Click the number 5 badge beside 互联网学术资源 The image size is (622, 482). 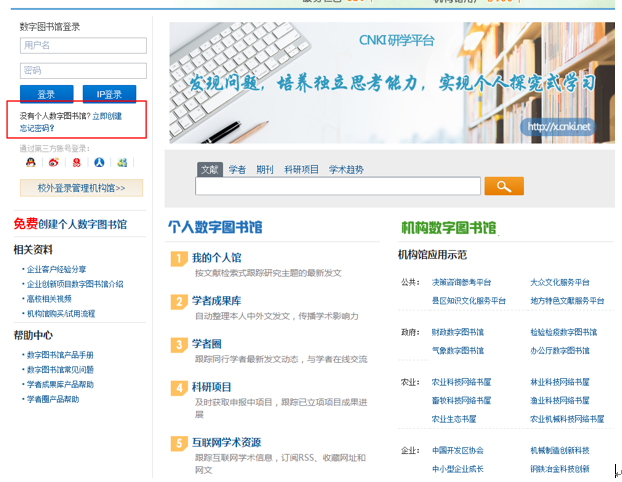point(179,444)
